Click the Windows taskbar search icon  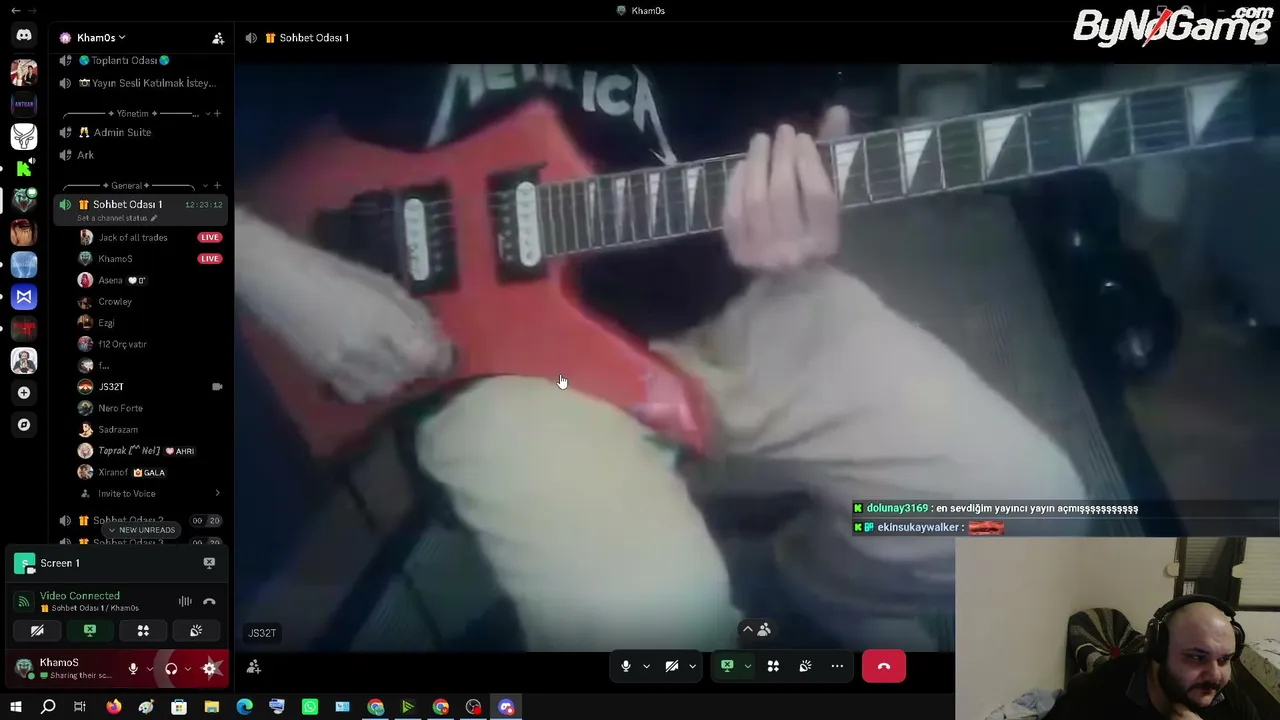point(48,707)
